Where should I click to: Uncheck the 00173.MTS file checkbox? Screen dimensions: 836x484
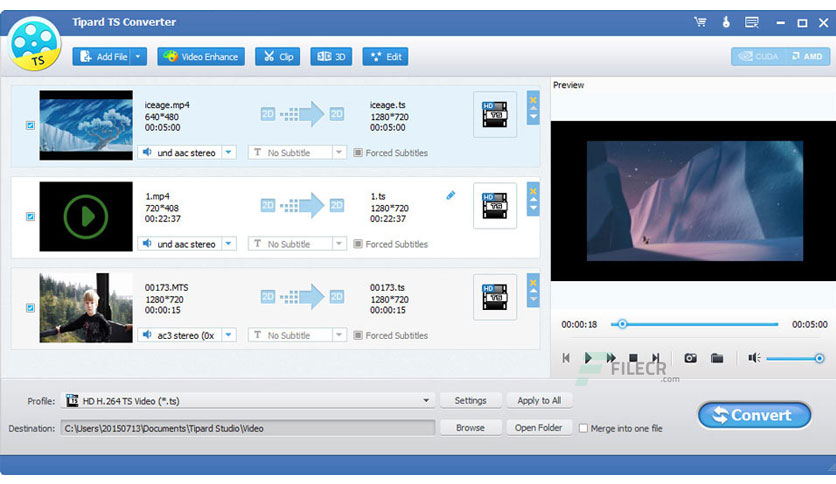point(30,308)
